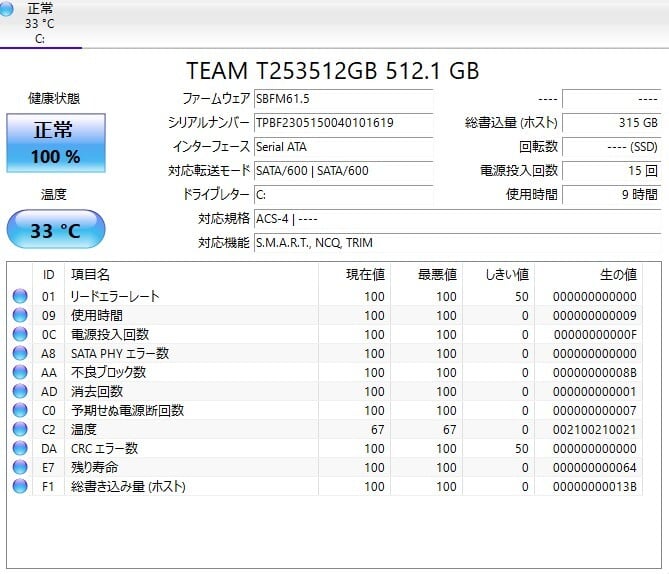This screenshot has width=669, height=574.
Task: Click the serial number field TPBF2305150040101619
Action: (343, 123)
